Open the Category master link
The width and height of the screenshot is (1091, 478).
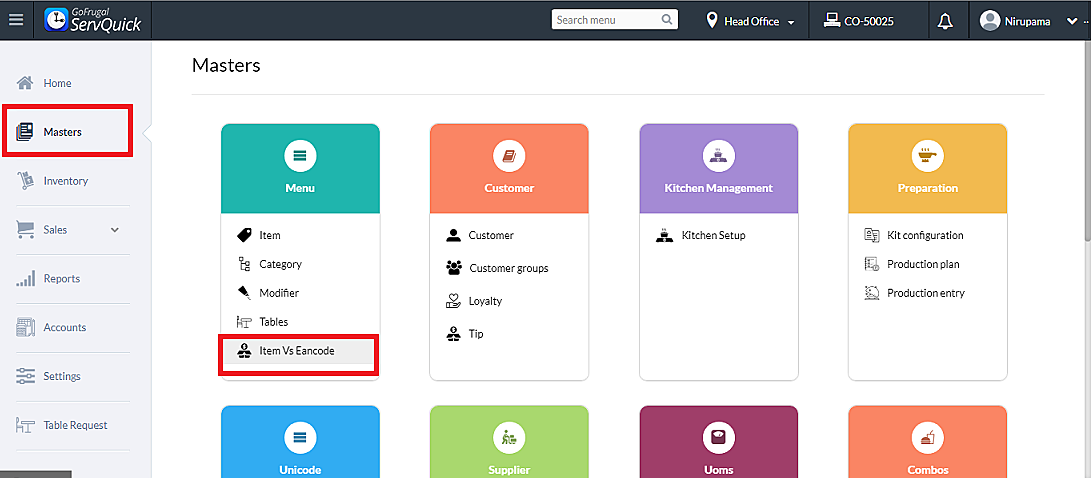280,264
